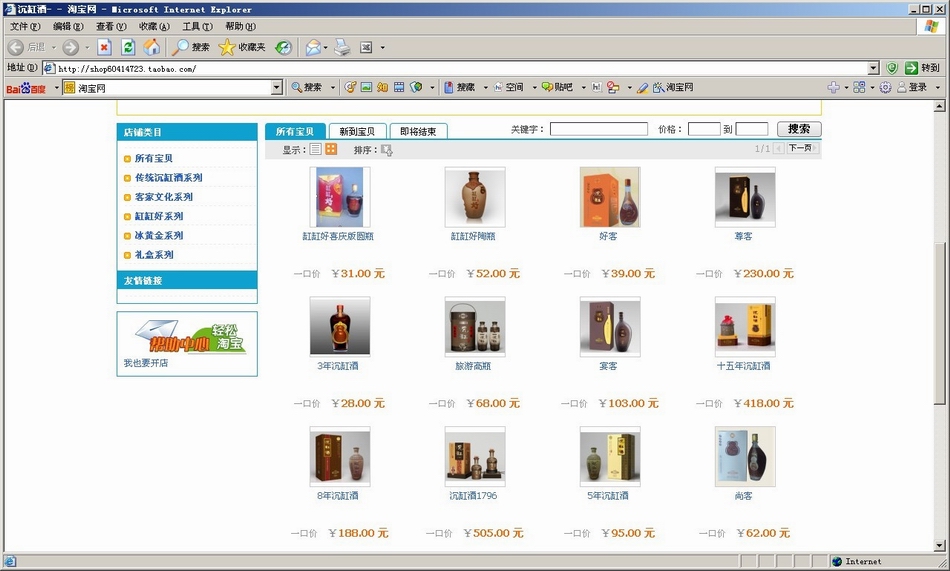Click Baidu toolbar magnifier 搜索 button
The height and width of the screenshot is (571, 950).
[x=307, y=87]
